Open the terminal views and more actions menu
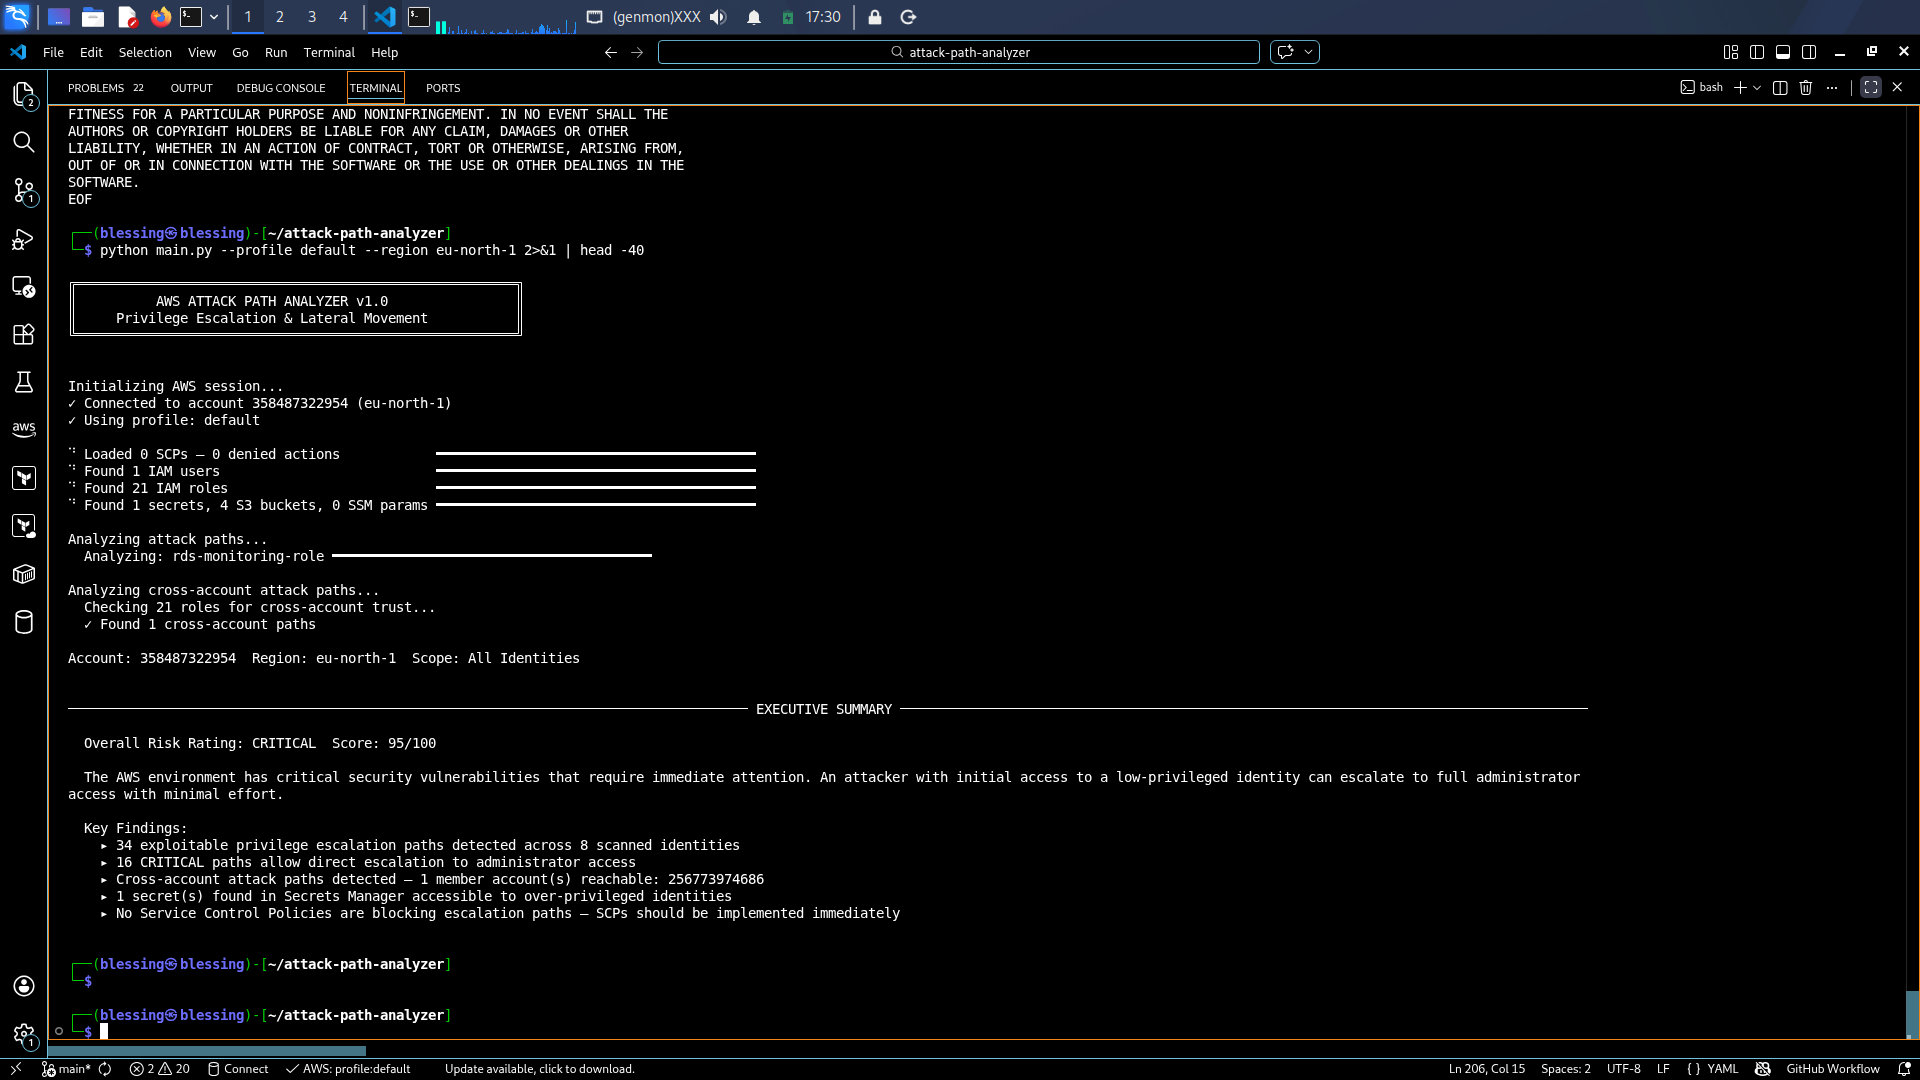The width and height of the screenshot is (1920, 1080). tap(1832, 88)
